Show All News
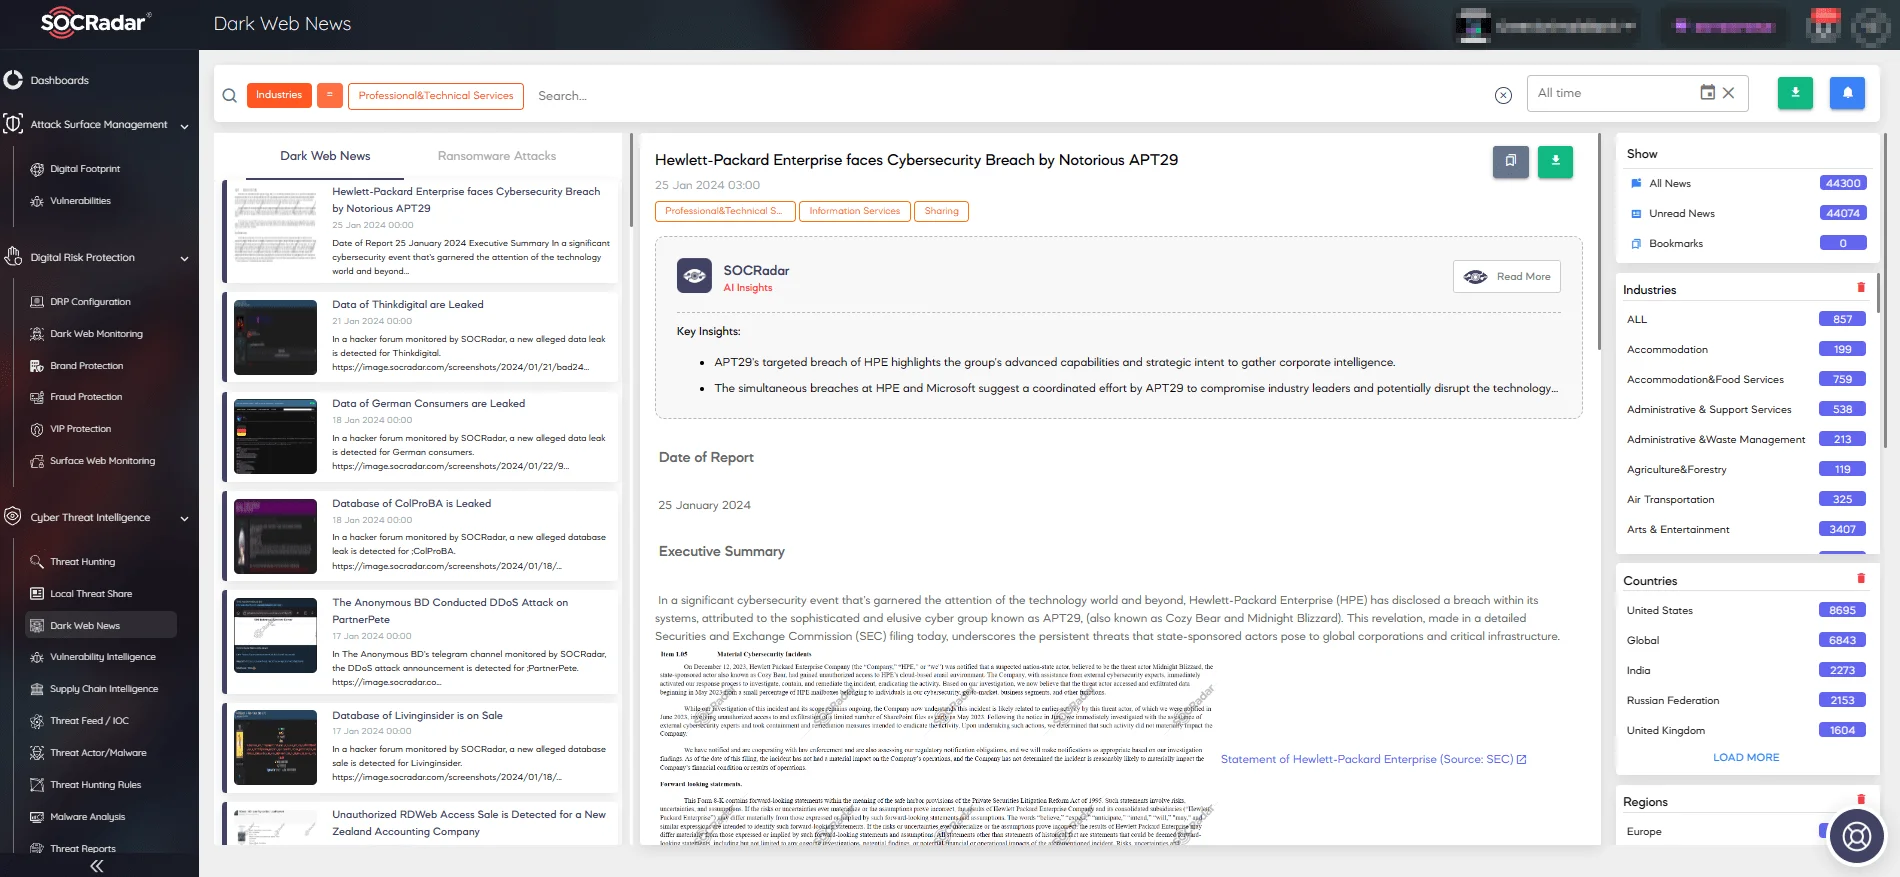 click(1670, 184)
